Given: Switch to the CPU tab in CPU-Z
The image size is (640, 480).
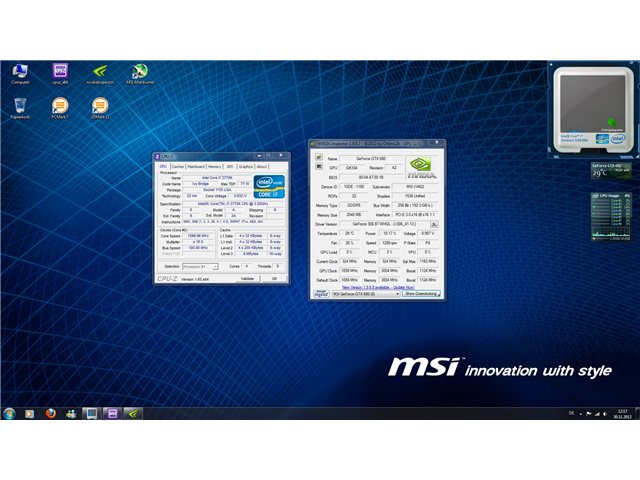Looking at the screenshot, I should (x=163, y=167).
